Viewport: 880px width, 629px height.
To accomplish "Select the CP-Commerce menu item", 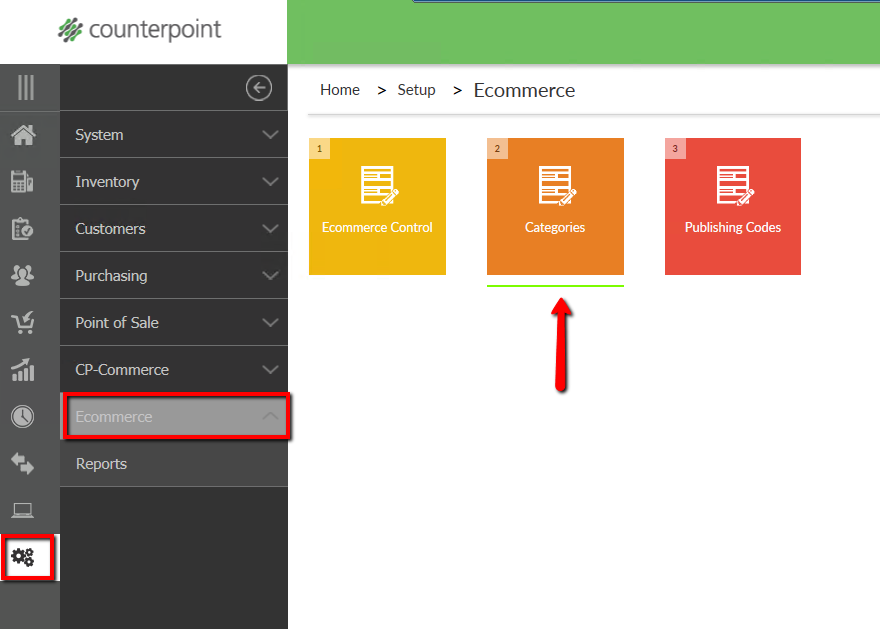I will pos(174,370).
